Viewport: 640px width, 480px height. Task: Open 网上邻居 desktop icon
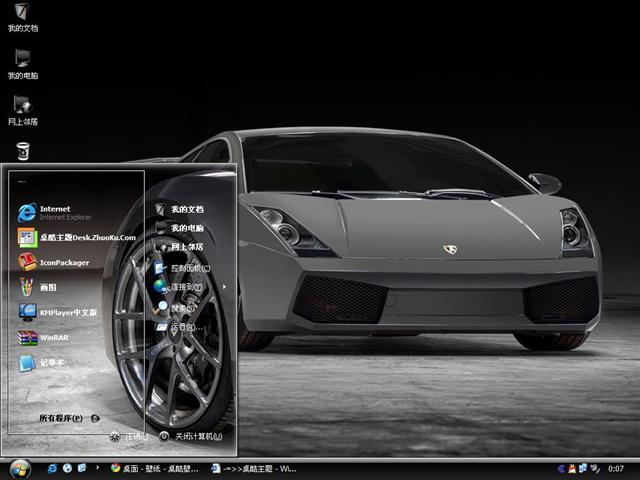[23, 111]
